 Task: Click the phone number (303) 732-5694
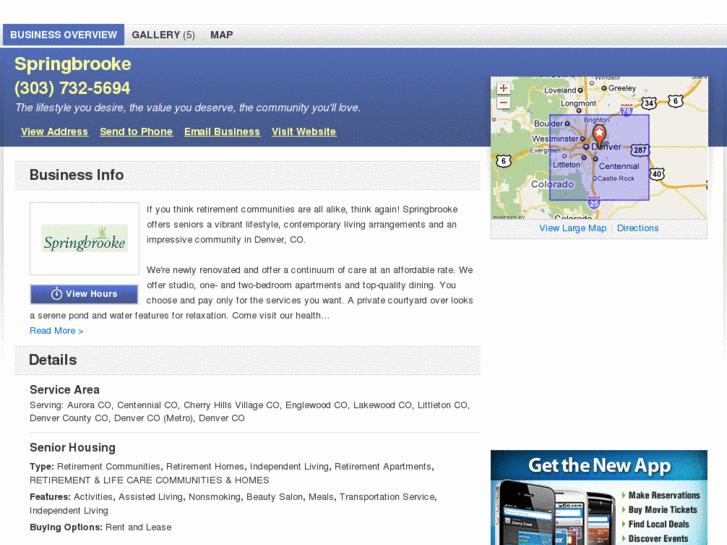72,88
